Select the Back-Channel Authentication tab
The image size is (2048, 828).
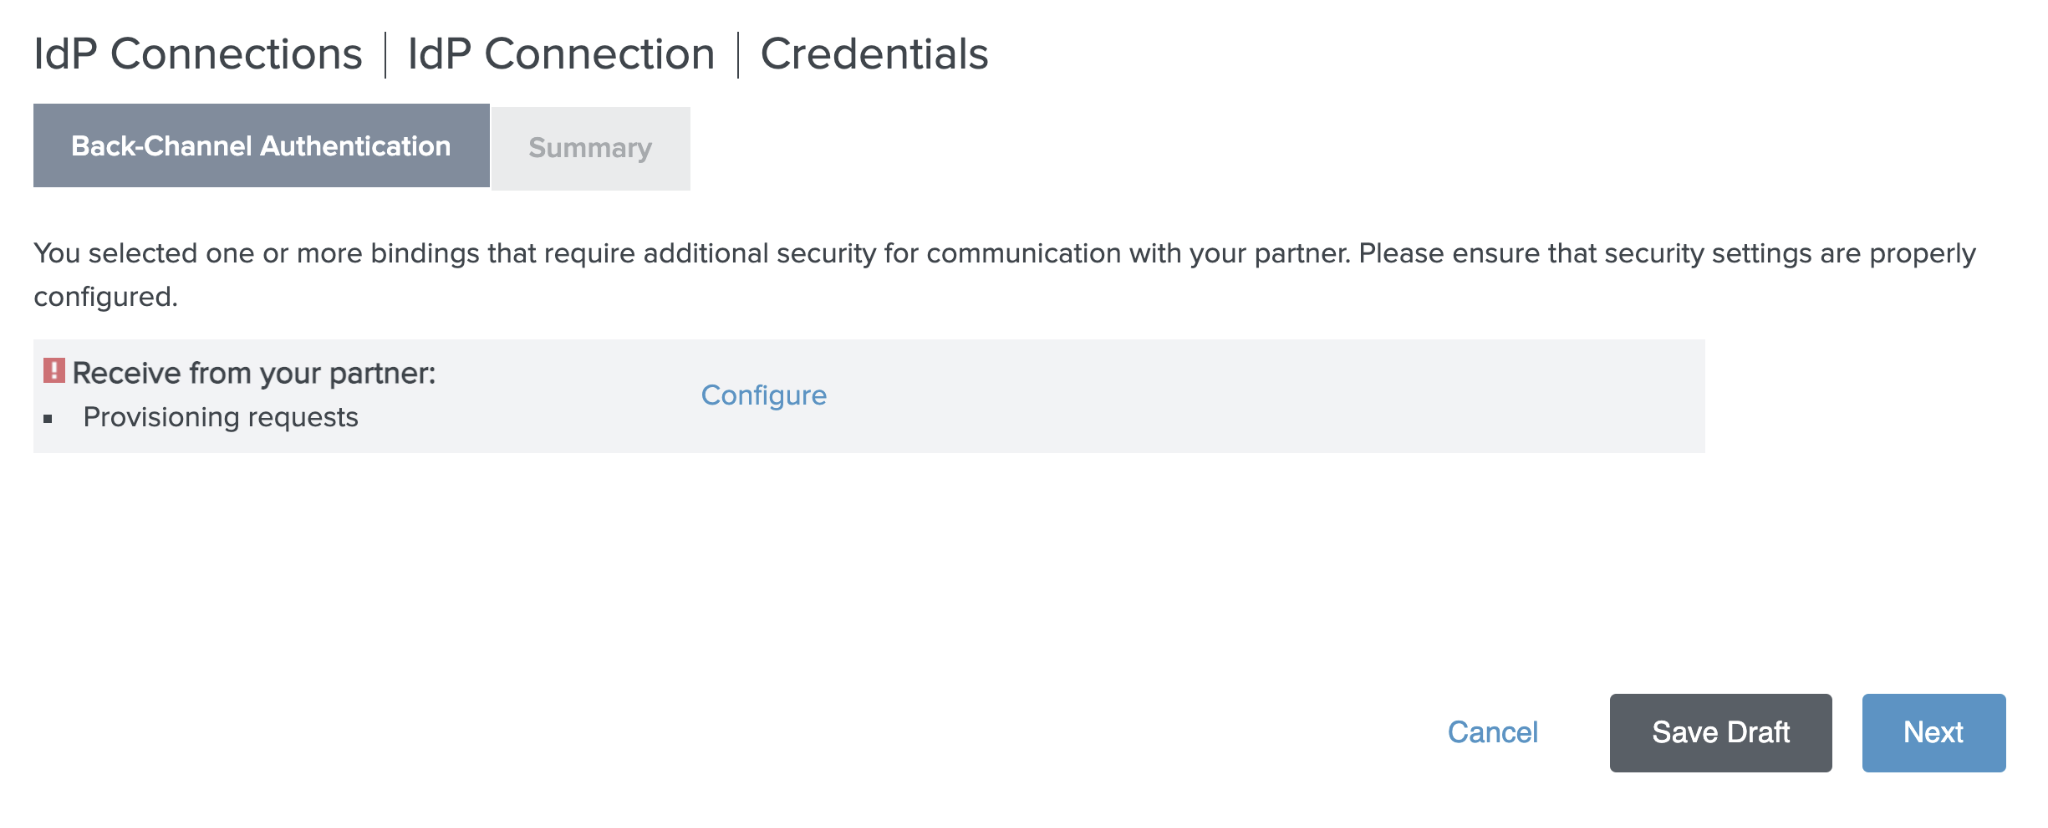[x=261, y=146]
